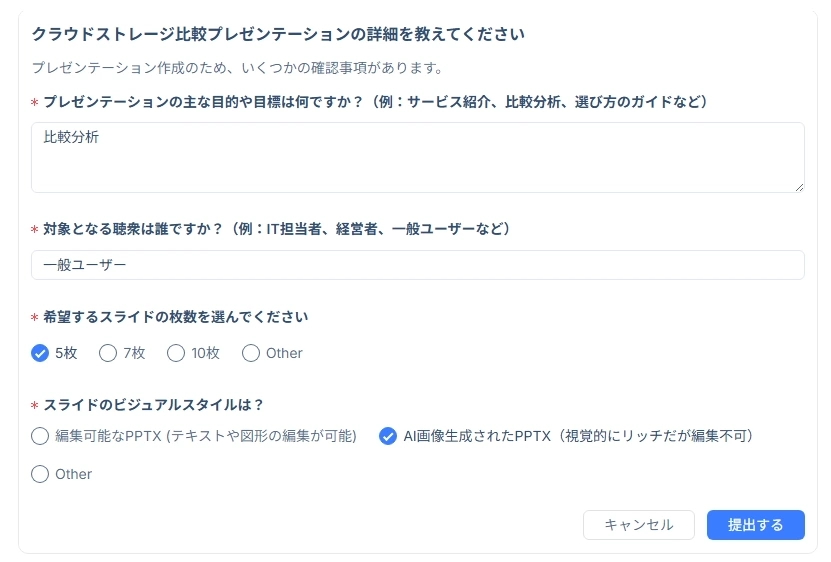Image resolution: width=831 pixels, height=562 pixels.
Task: Click the red asterisk beside the visual style question
Action: [x=35, y=406]
